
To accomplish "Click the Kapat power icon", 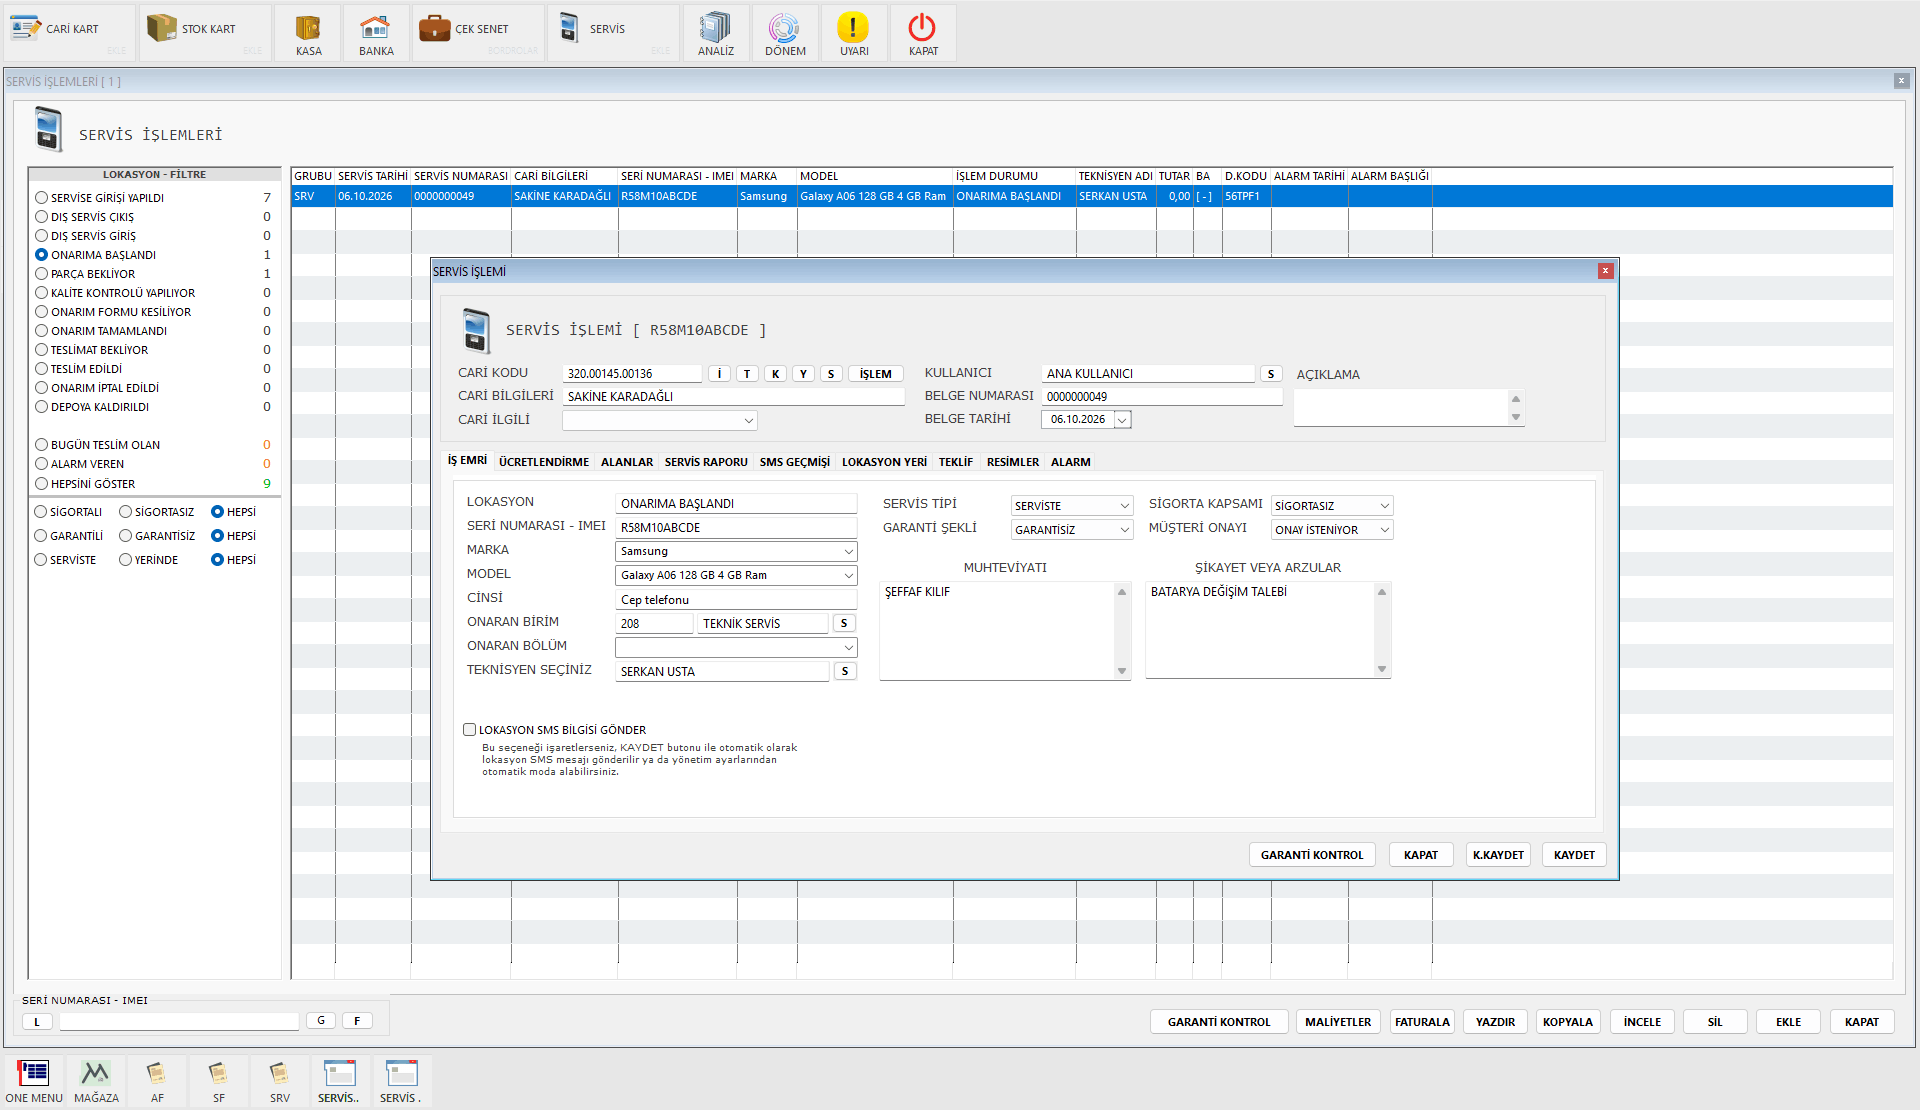I will tap(923, 33).
